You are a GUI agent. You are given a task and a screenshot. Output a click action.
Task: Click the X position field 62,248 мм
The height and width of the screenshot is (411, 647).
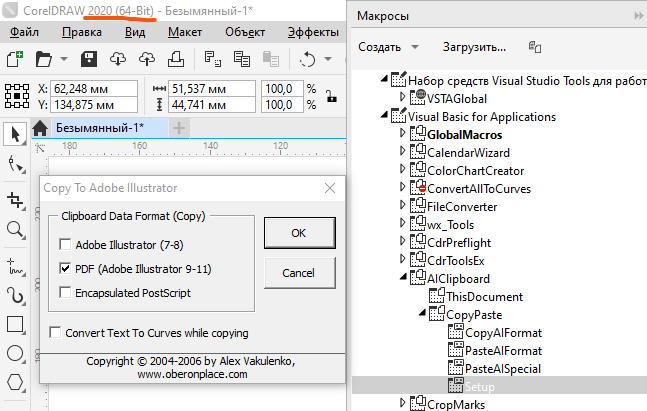(94, 89)
